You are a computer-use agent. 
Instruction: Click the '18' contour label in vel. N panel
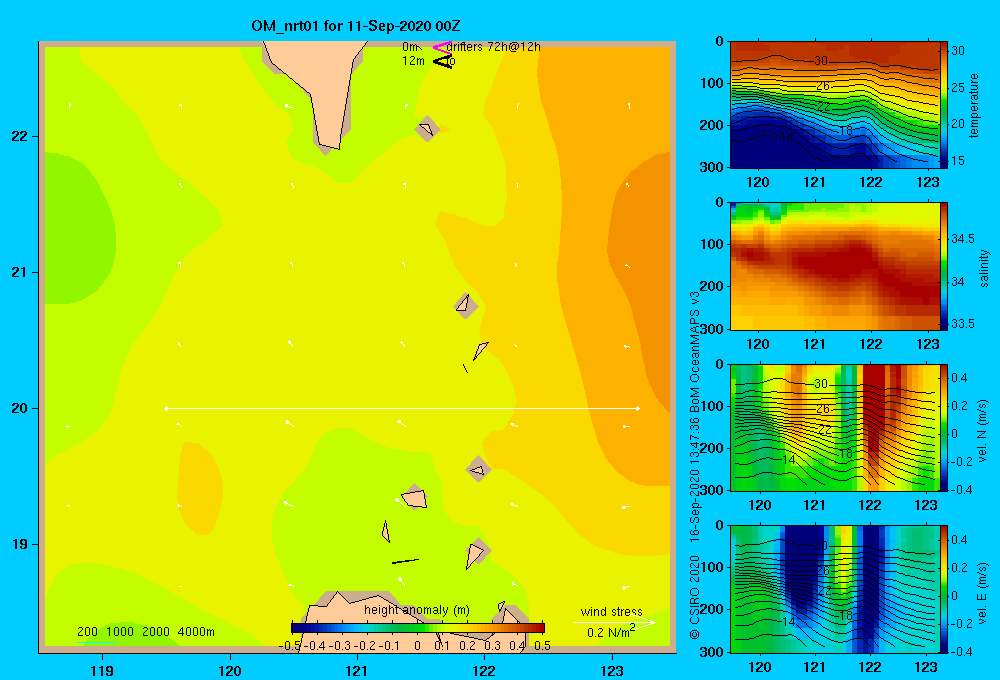click(846, 454)
